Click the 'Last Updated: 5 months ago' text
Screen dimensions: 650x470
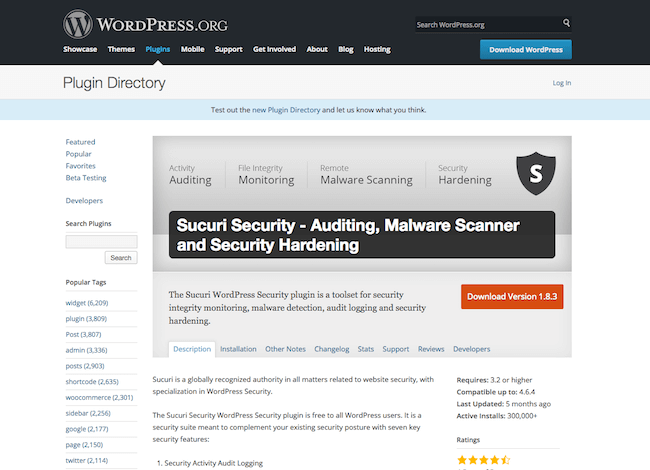click(x=504, y=404)
